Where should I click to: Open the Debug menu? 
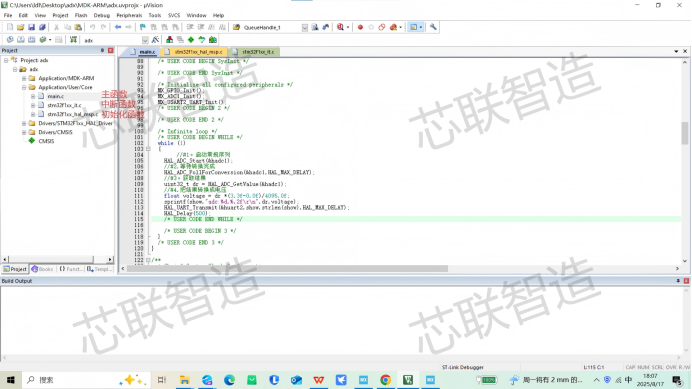[102, 15]
